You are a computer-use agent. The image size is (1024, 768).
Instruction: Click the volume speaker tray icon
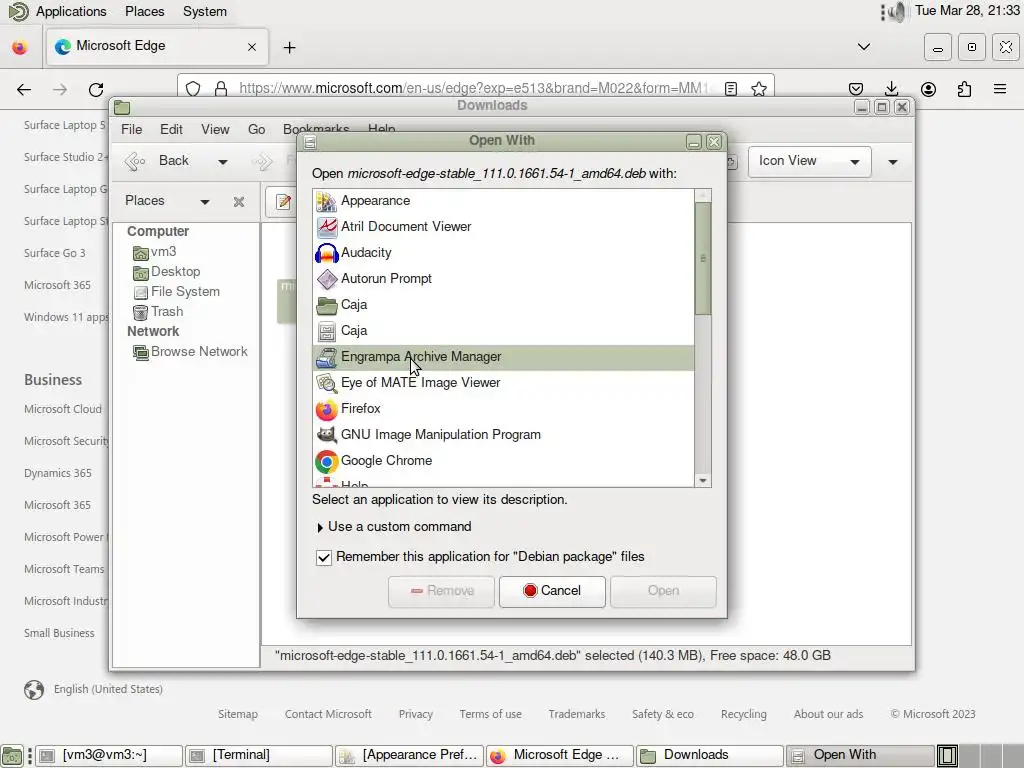(x=898, y=12)
